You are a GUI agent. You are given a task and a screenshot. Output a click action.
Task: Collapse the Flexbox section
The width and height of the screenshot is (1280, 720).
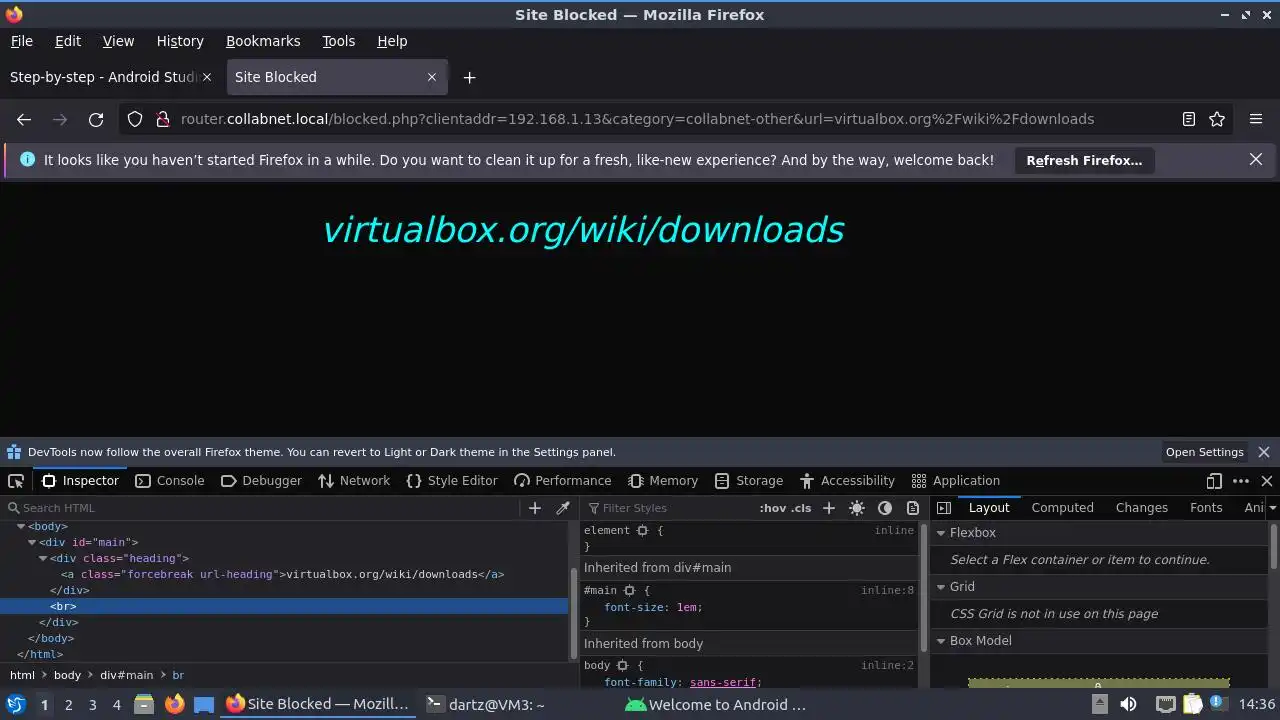coord(941,533)
